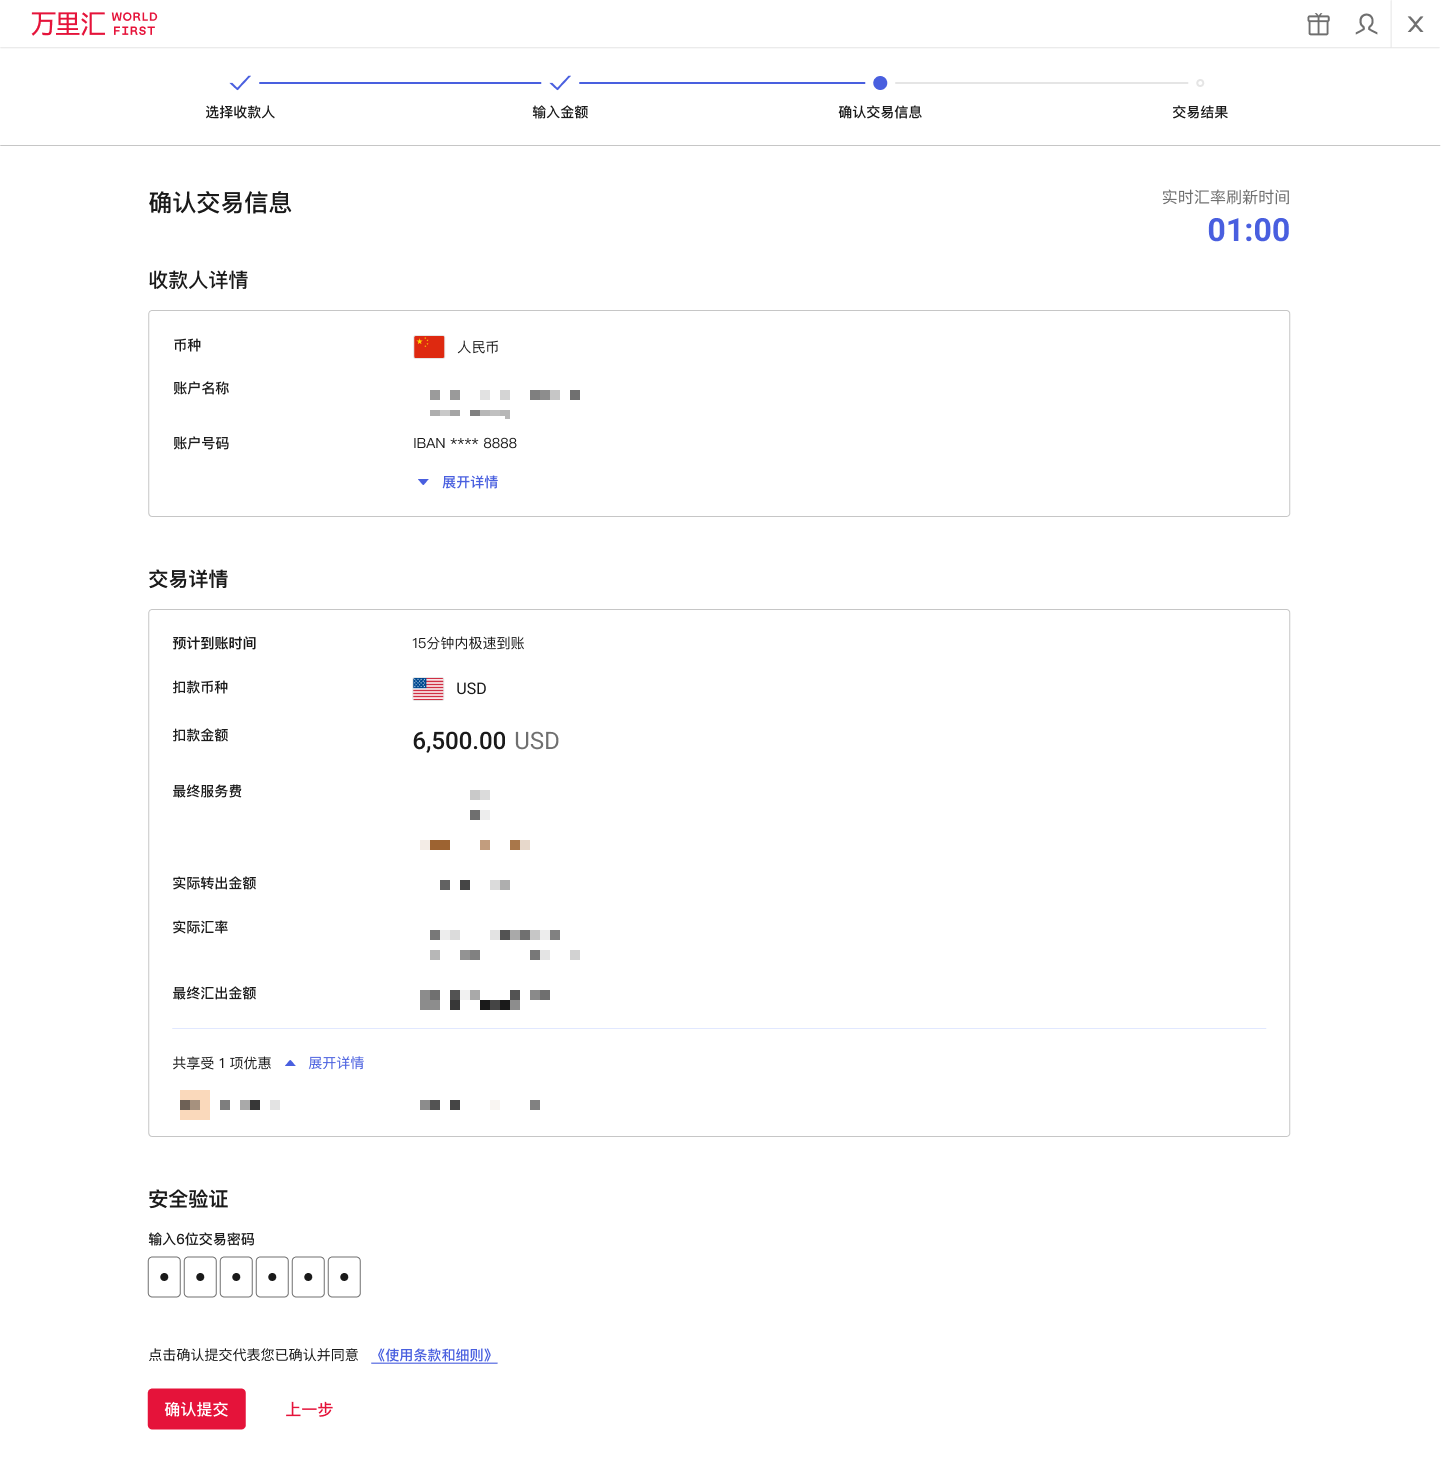Image resolution: width=1441 pixels, height=1467 pixels.
Task: Click the US flag beside USD
Action: [x=427, y=688]
